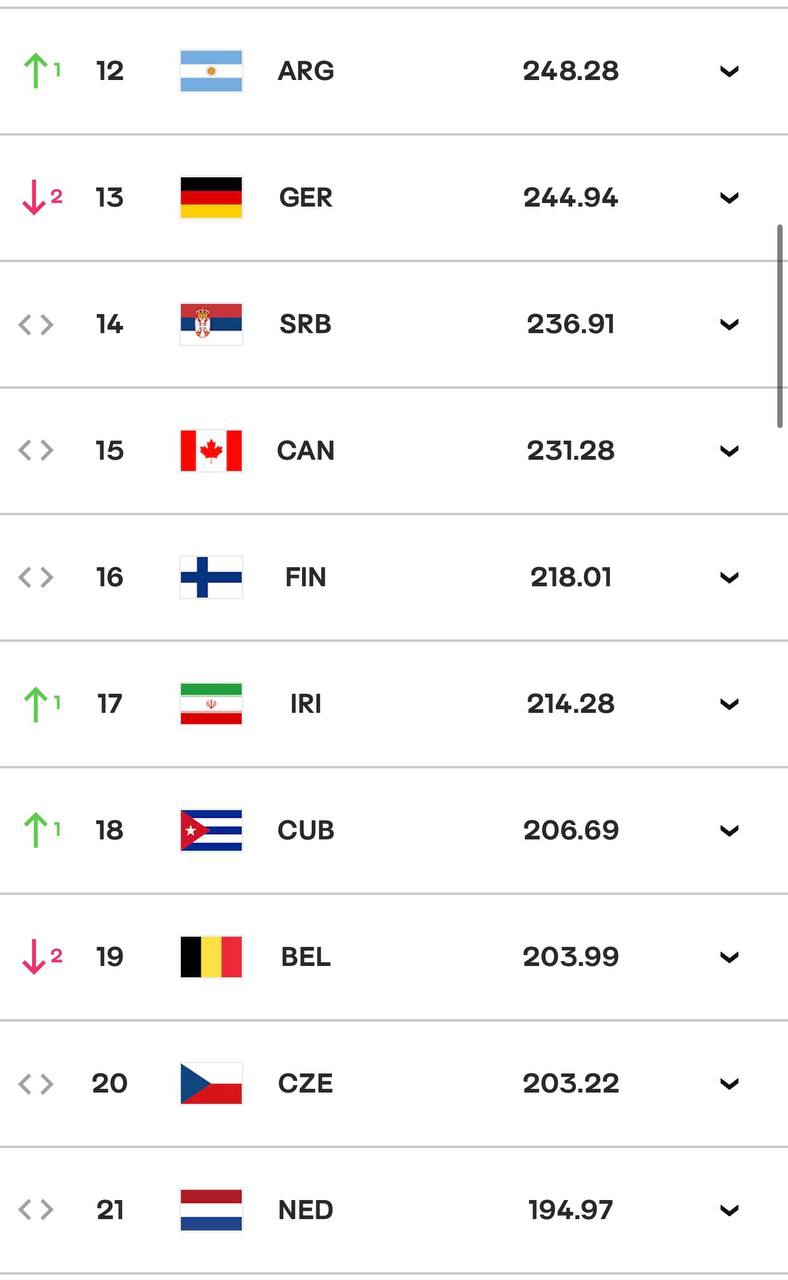Expand the SRB row details chevron
788x1280 pixels.
click(x=730, y=324)
